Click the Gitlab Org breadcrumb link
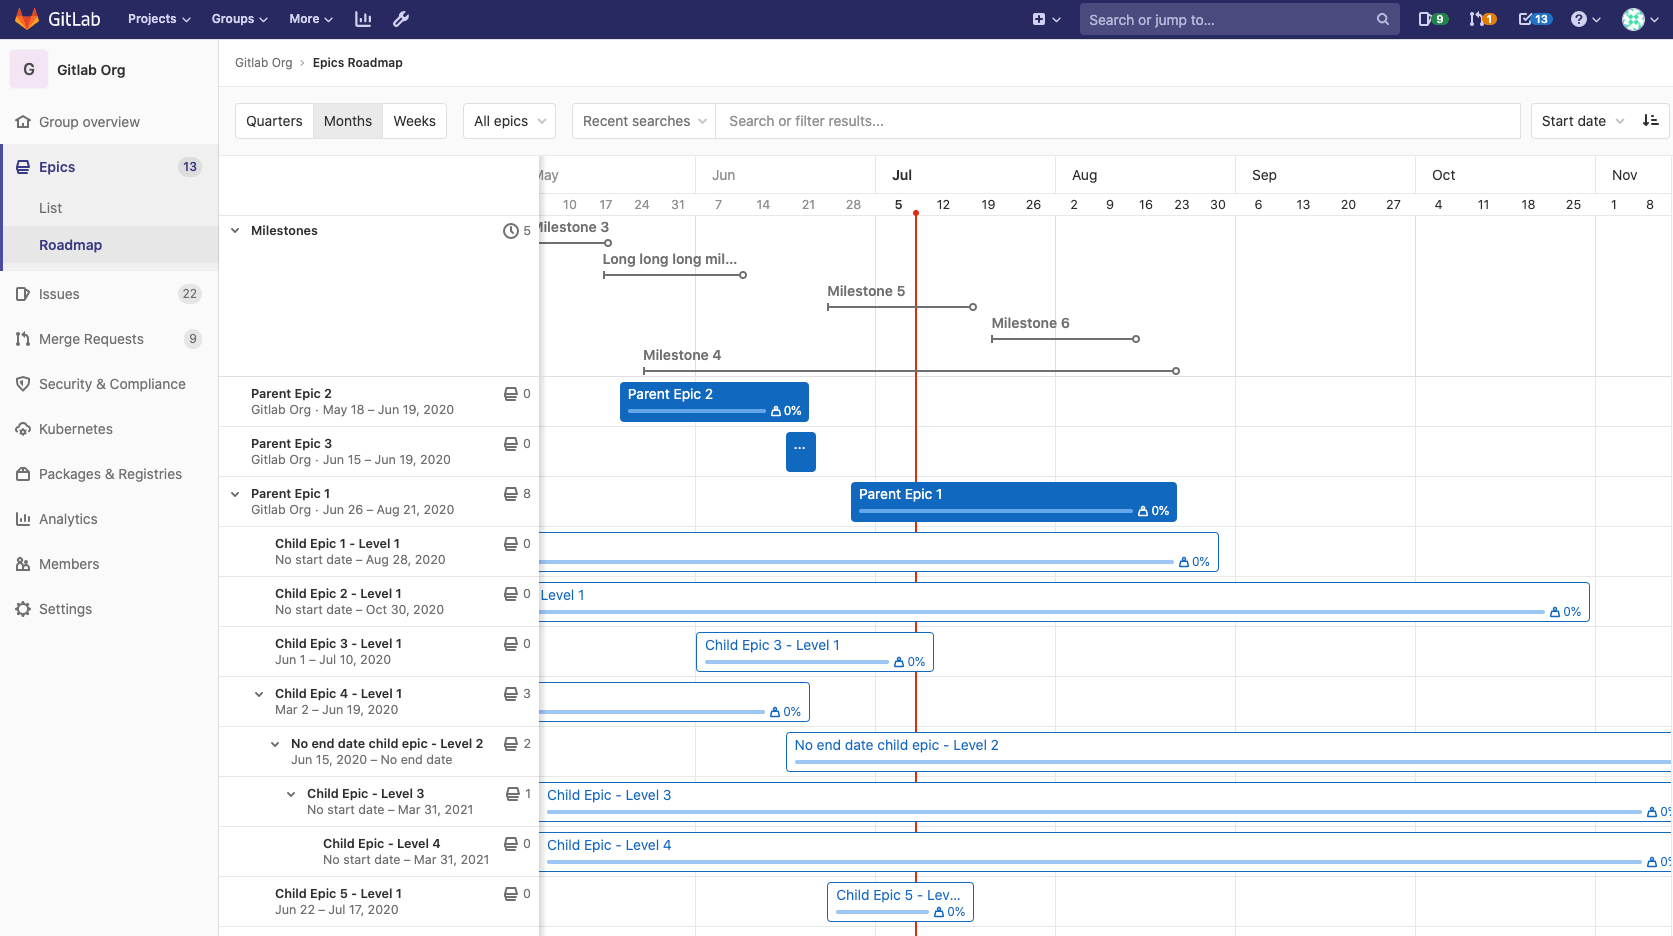The width and height of the screenshot is (1673, 936). pos(263,62)
